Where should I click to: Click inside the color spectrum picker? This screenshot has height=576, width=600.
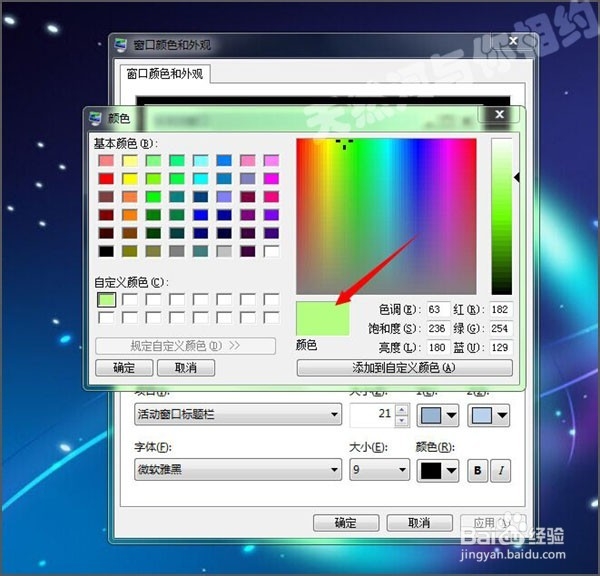[x=386, y=216]
